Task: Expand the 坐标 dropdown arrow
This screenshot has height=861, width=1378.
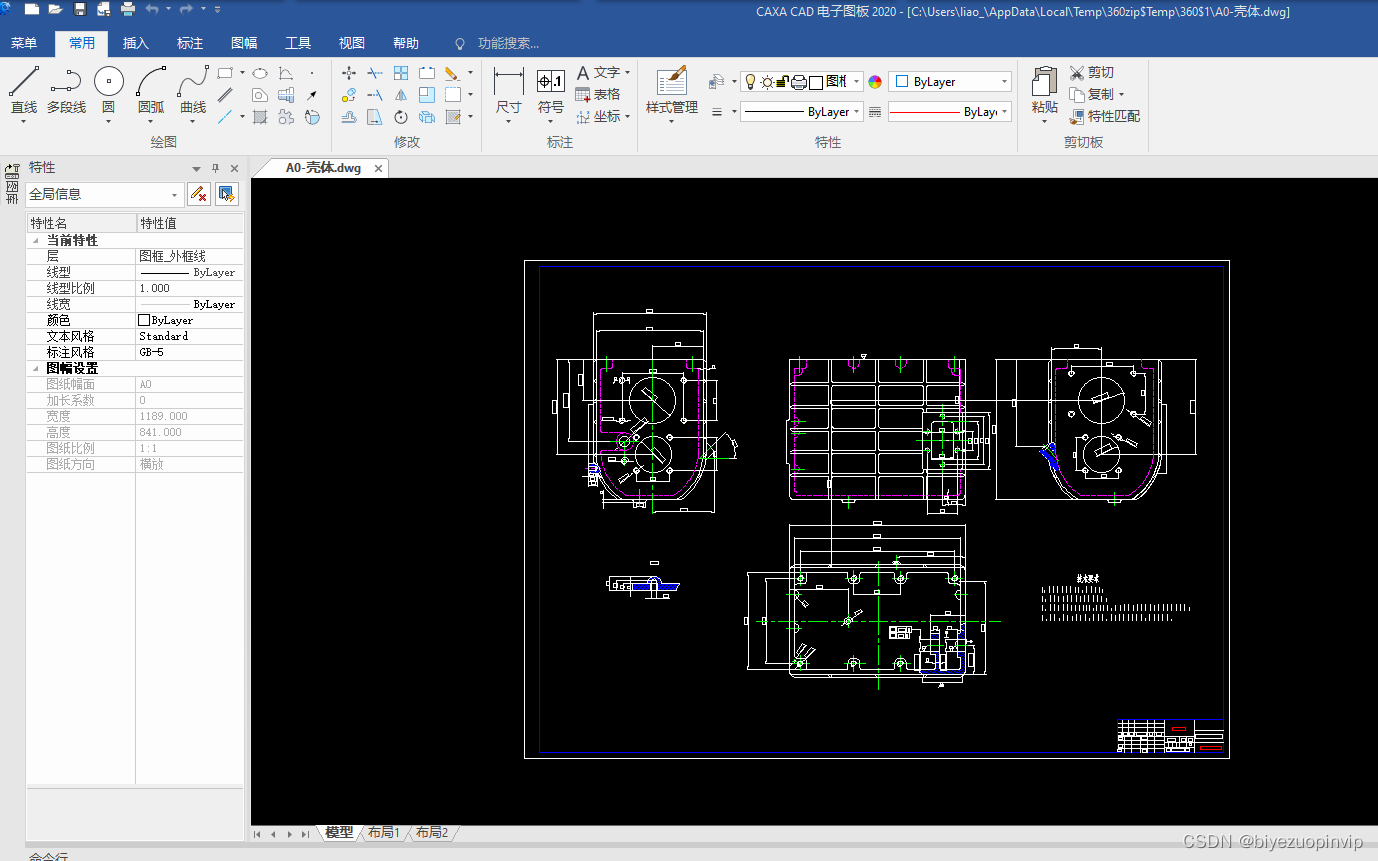Action: (627, 117)
